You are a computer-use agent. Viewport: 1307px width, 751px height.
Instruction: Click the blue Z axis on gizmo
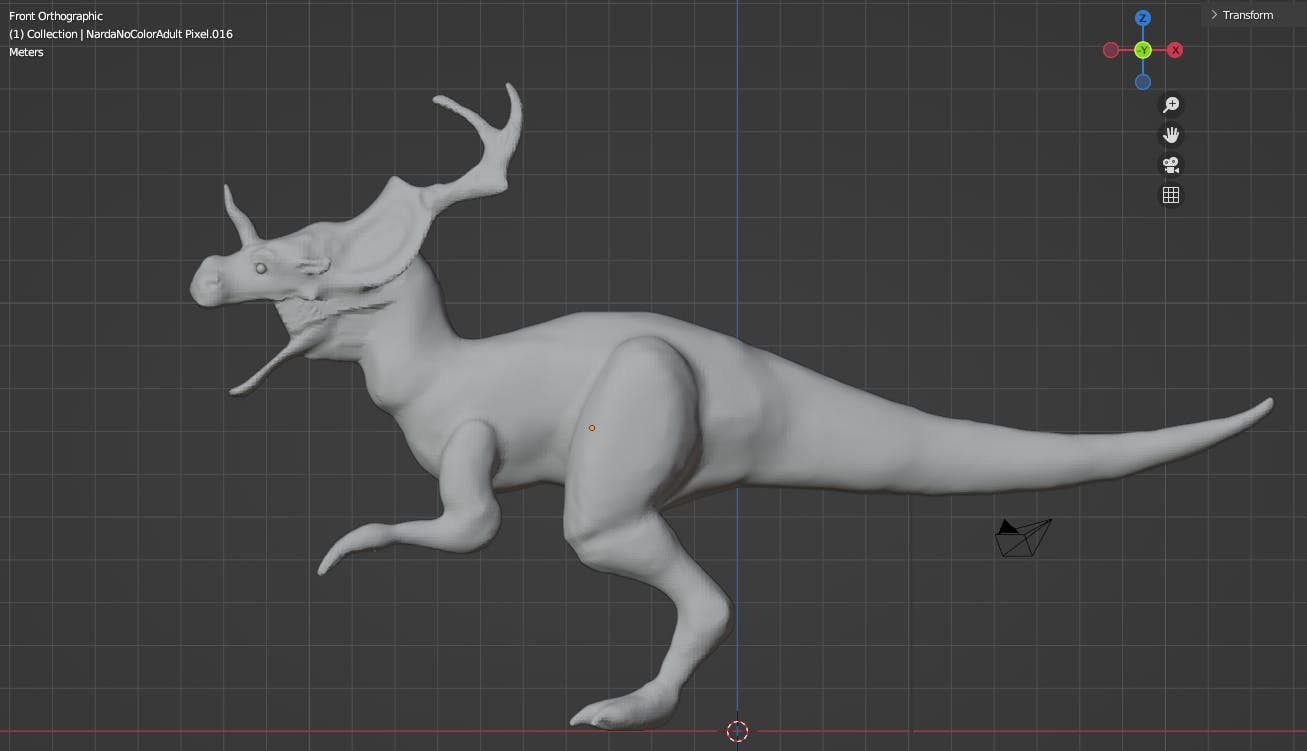click(x=1143, y=18)
